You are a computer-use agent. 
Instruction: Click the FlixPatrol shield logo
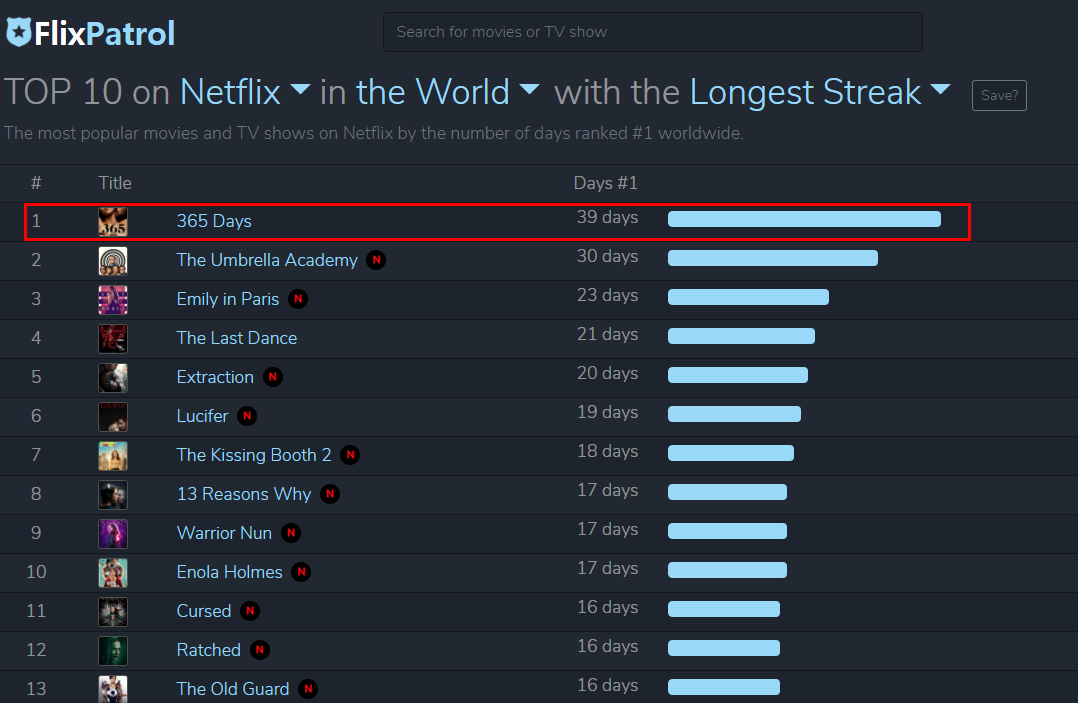click(19, 32)
